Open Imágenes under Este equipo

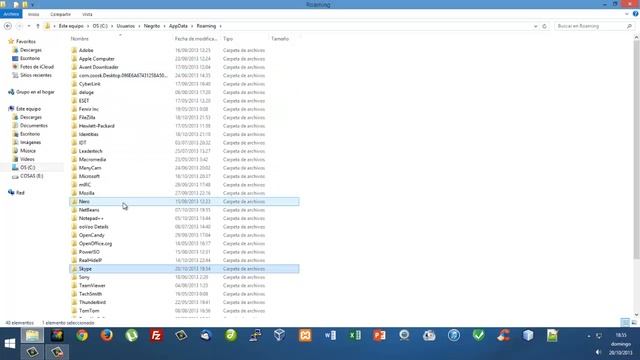31,142
